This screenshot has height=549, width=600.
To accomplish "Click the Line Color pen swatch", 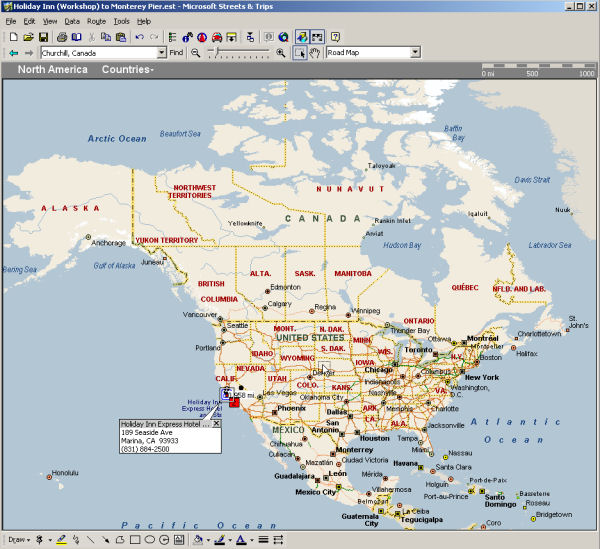I will [220, 540].
